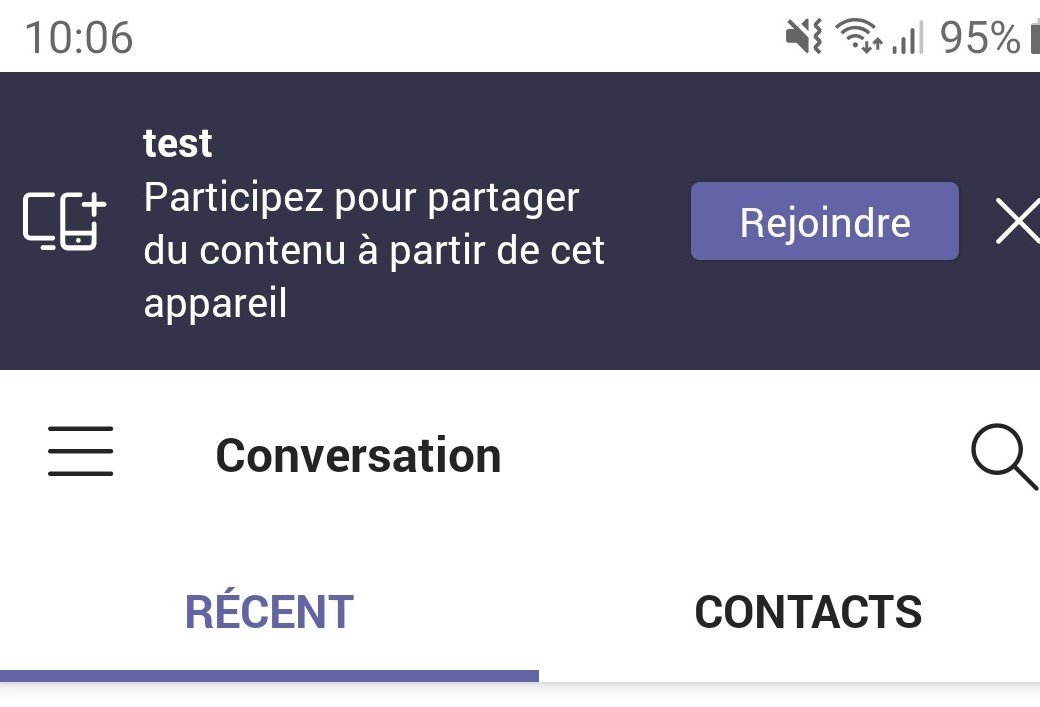This screenshot has height=707, width=1040.
Task: Click the 'test' meeting title
Action: point(178,143)
